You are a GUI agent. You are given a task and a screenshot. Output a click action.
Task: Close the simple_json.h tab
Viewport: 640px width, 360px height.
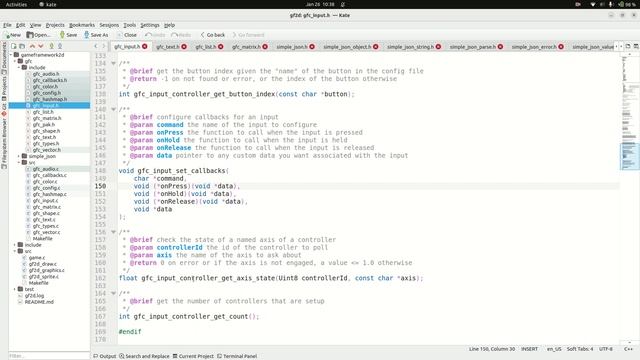tap(312, 47)
